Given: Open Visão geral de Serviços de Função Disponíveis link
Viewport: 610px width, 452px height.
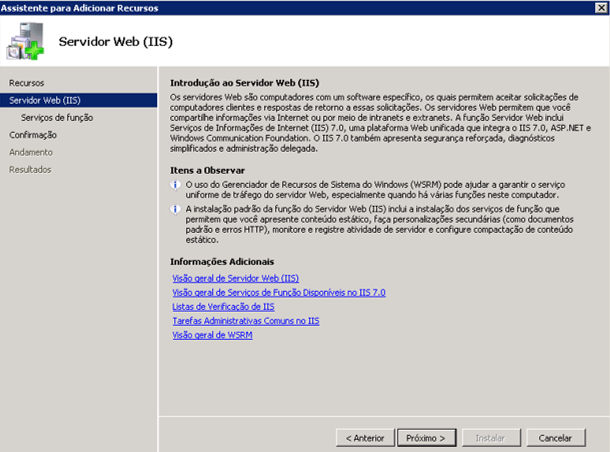Looking at the screenshot, I should tap(279, 293).
